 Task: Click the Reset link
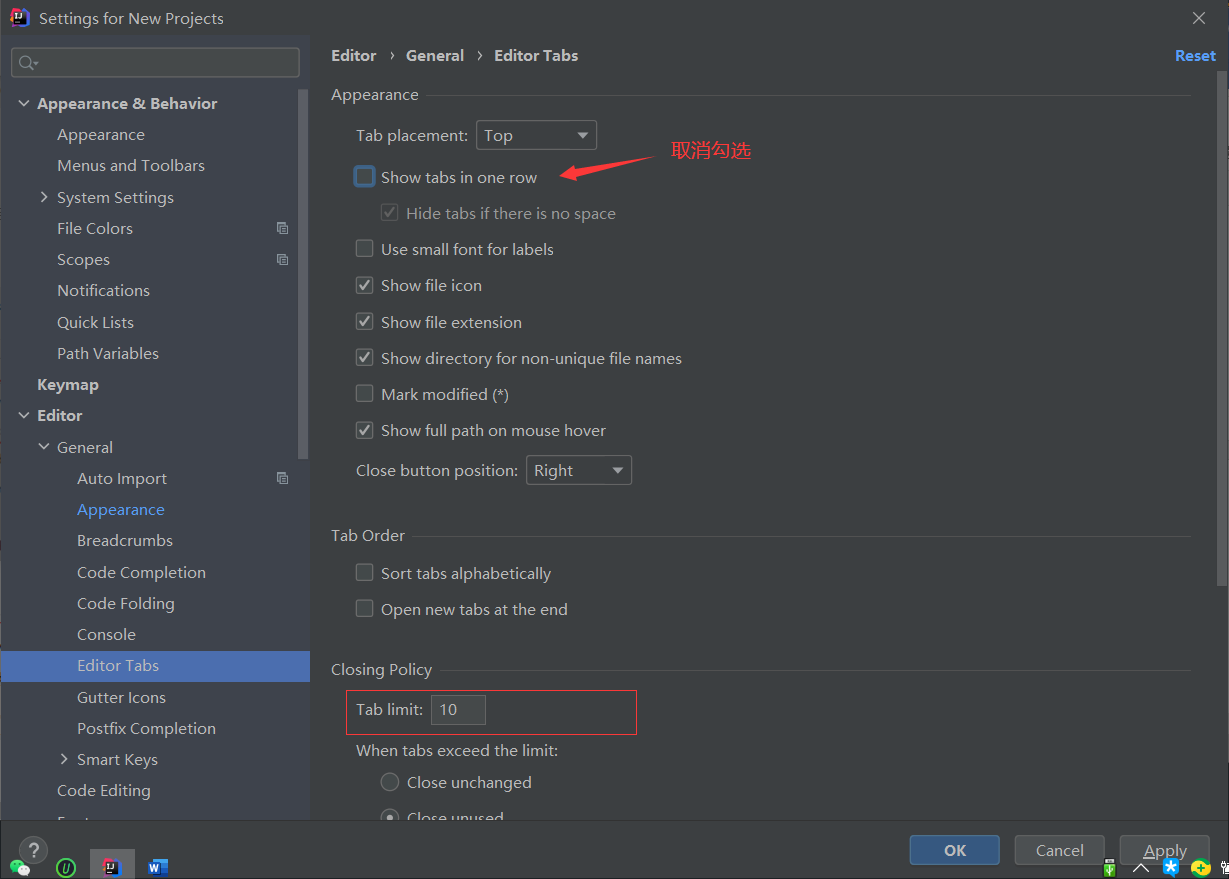pos(1194,56)
